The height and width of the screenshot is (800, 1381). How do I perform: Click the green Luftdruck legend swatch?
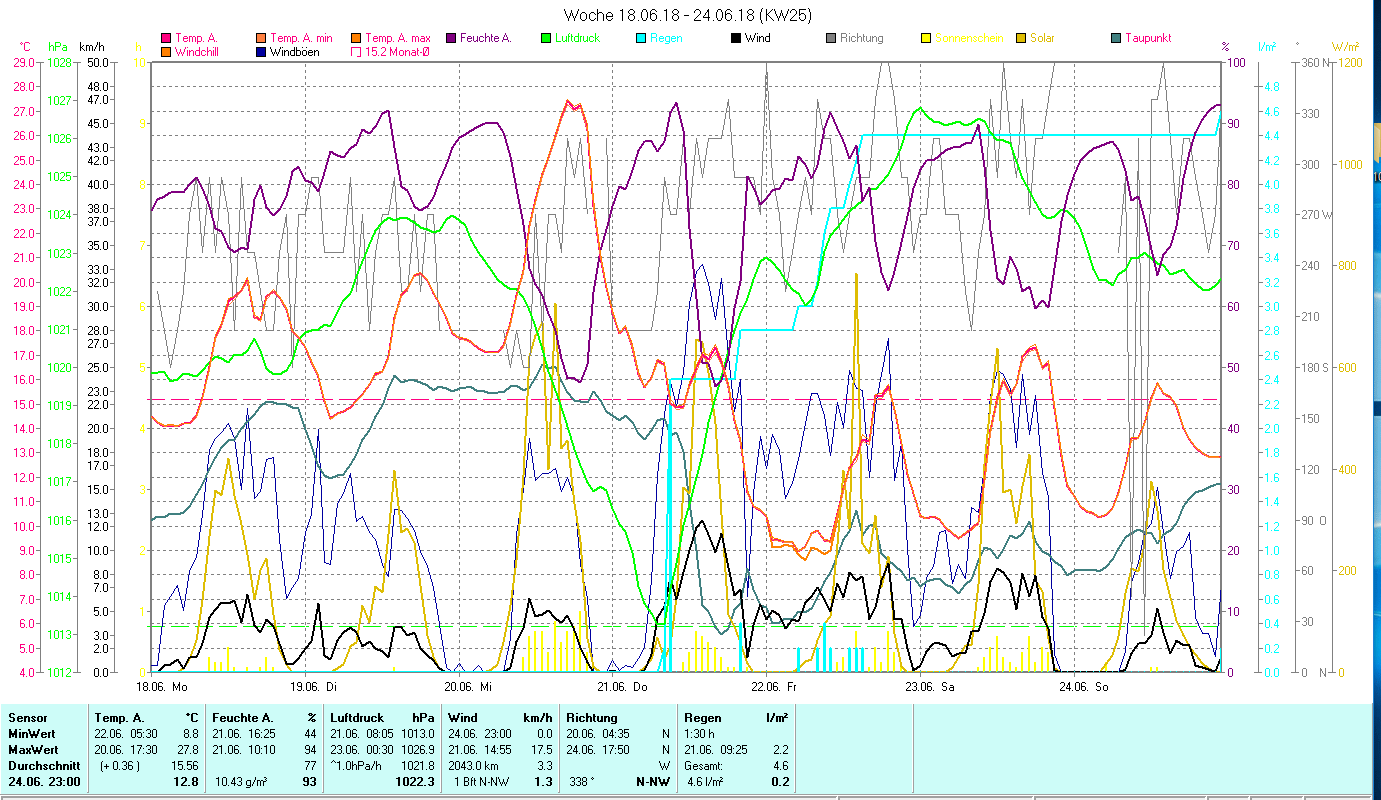coord(546,38)
